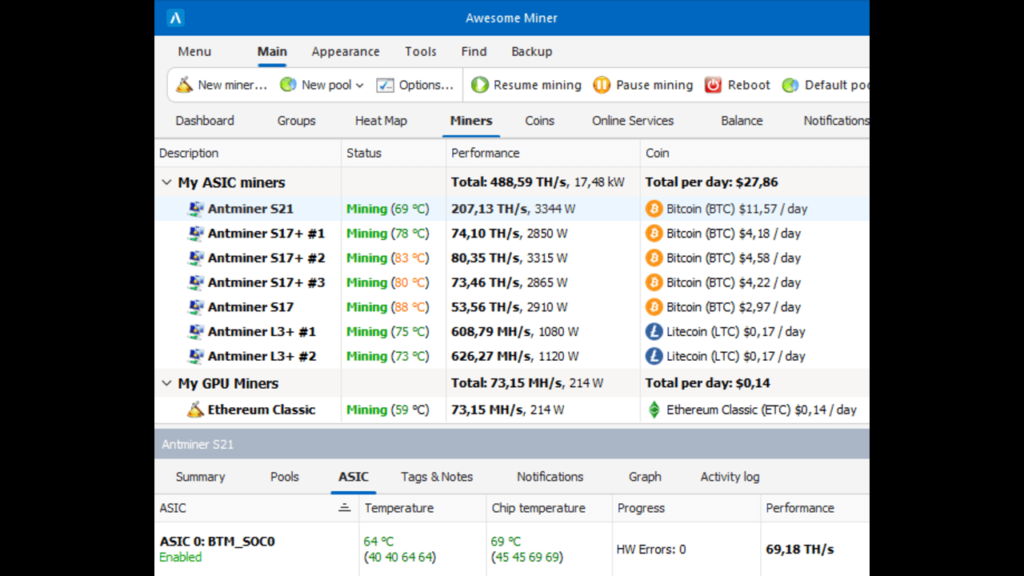Click the New miner pickaxe icon
Viewport: 1024px width, 576px height.
[x=184, y=84]
